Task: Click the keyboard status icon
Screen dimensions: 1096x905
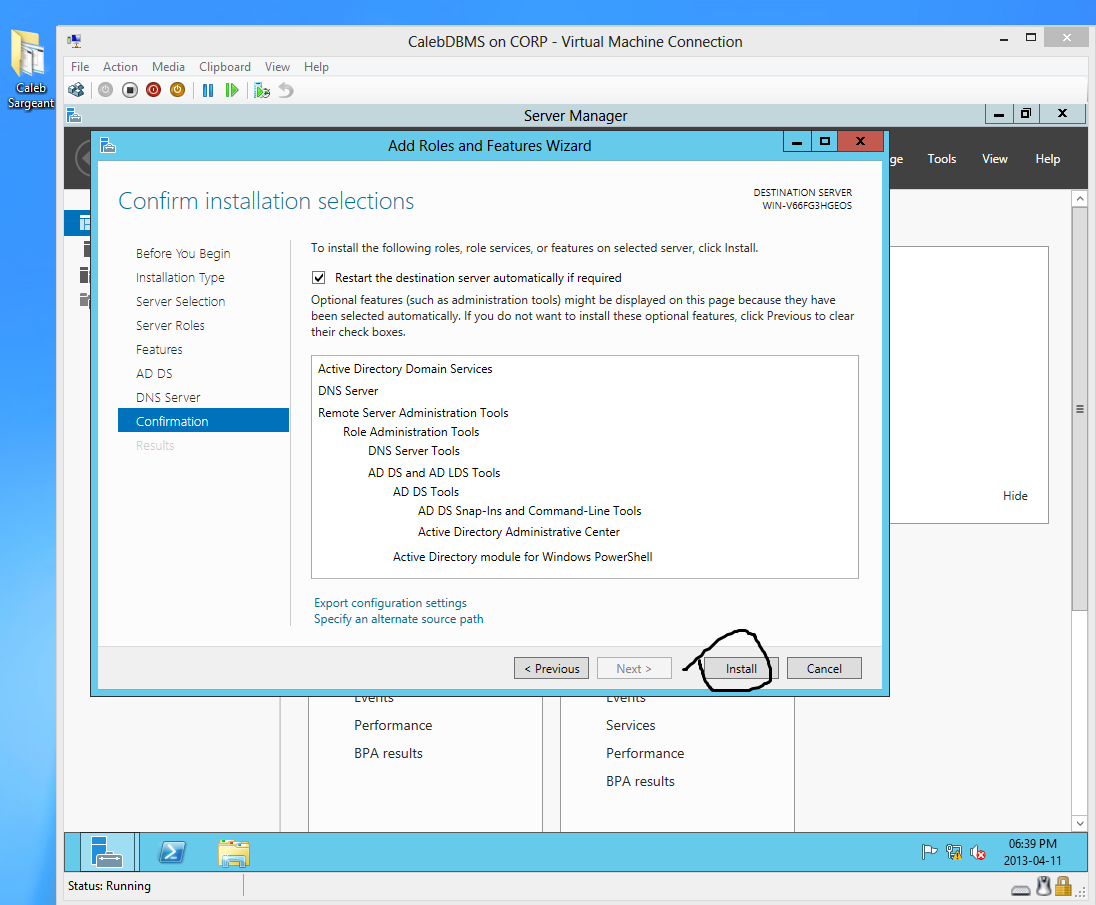Action: coord(1021,890)
